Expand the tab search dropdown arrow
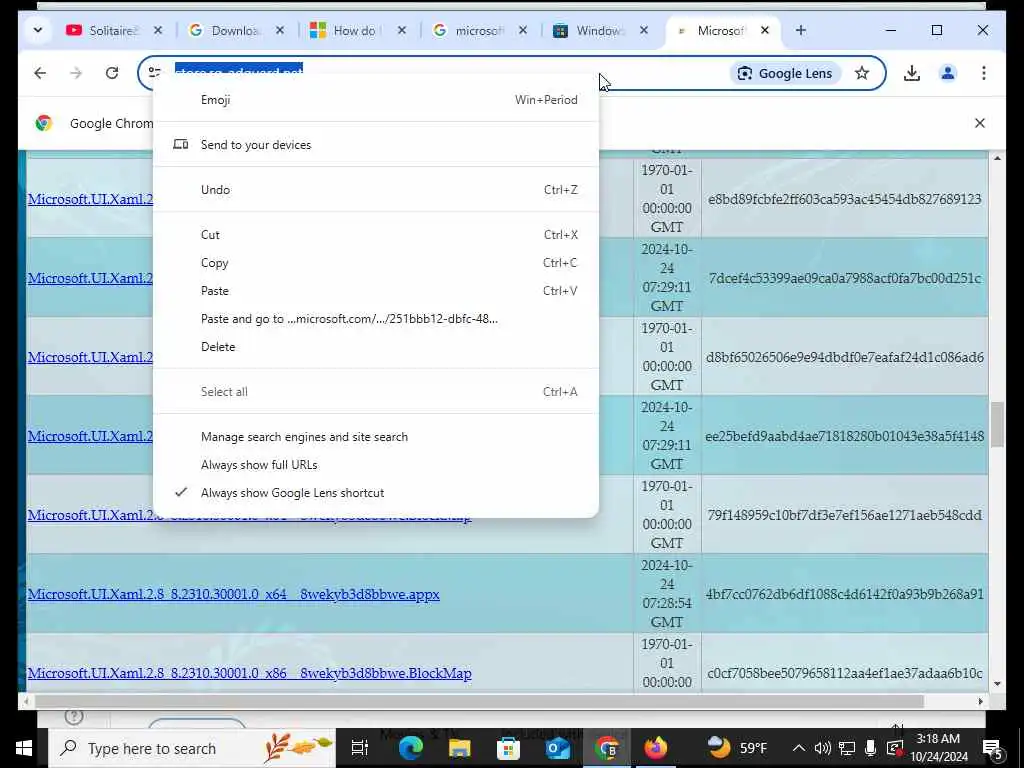Viewport: 1024px width, 768px height. click(x=38, y=30)
